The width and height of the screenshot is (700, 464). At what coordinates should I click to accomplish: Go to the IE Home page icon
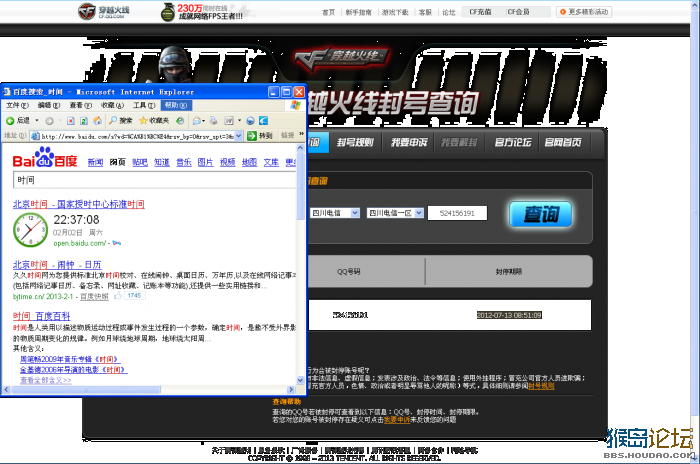97,121
